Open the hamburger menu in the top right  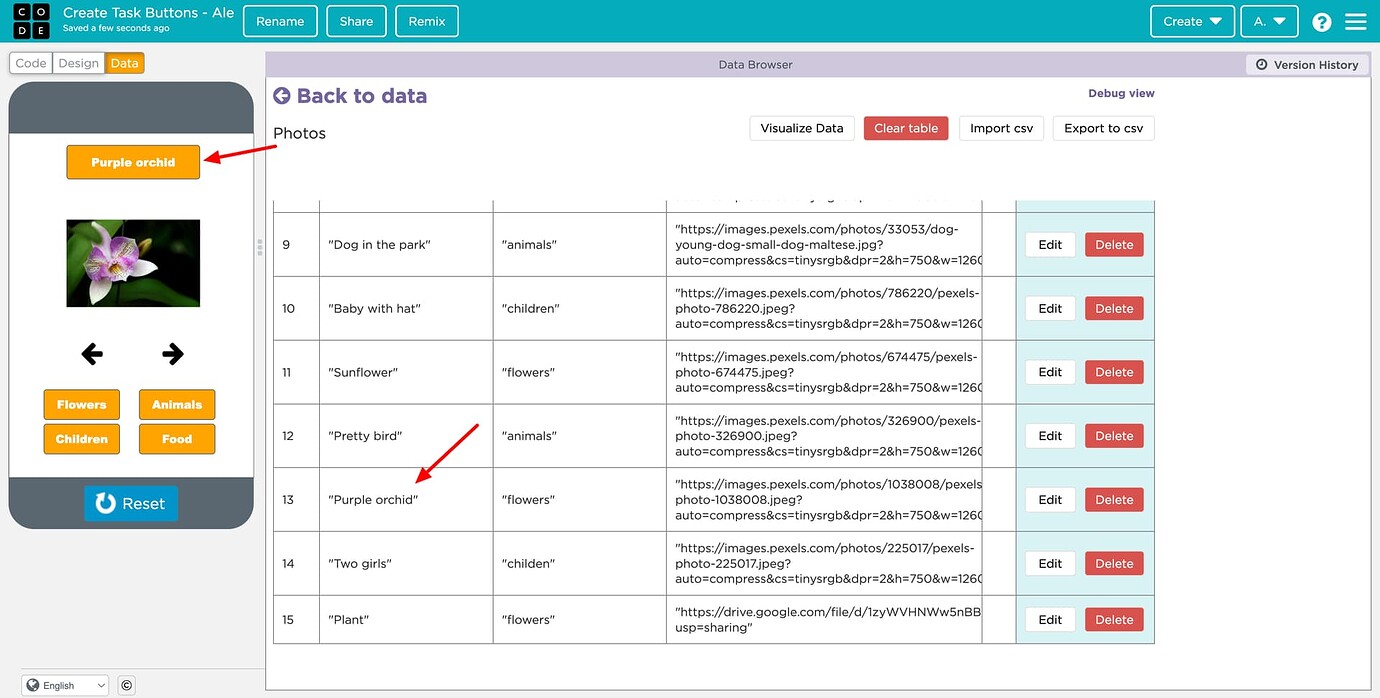click(1356, 21)
